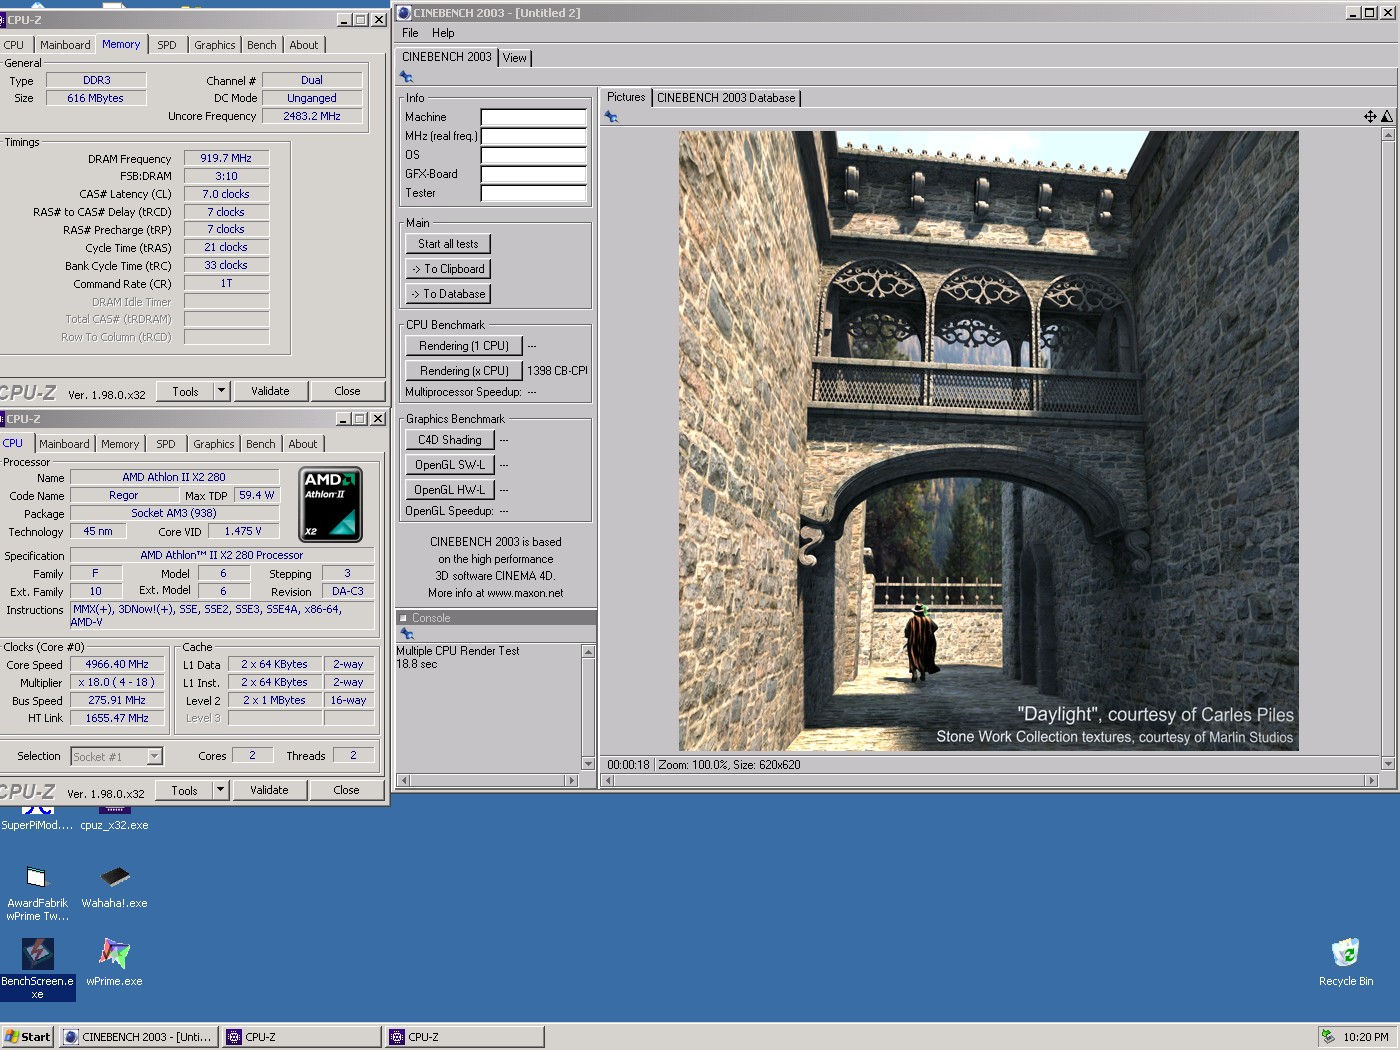
Task: Run Rendering (x CPU) benchmark
Action: point(464,371)
